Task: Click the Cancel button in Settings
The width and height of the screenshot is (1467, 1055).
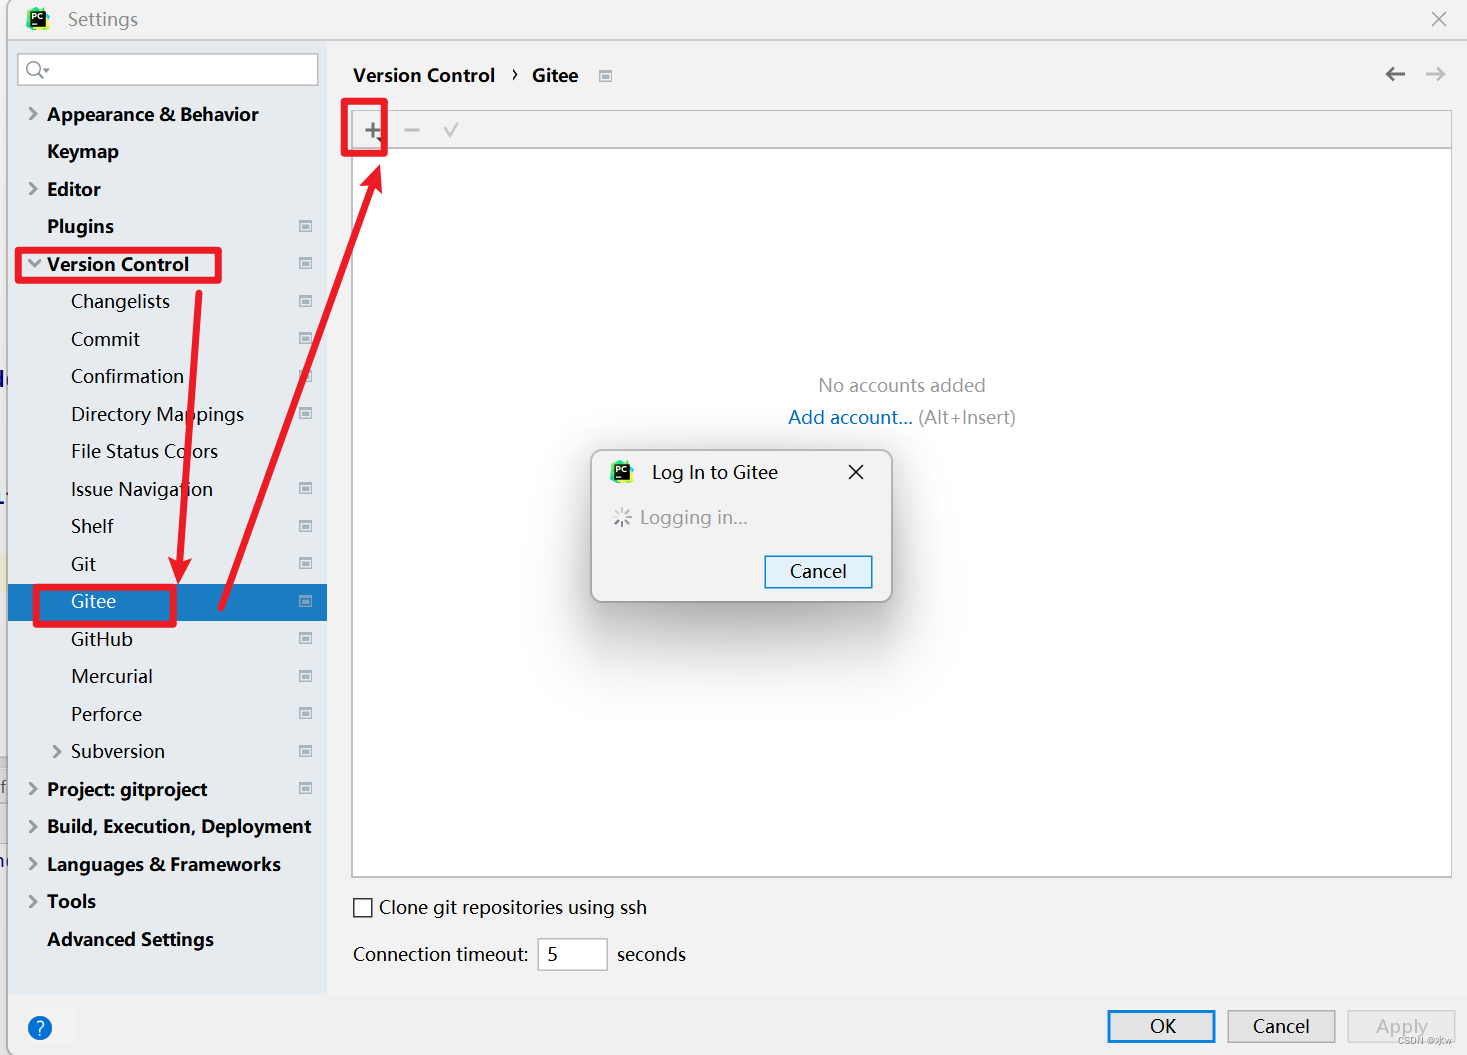Action: [1281, 1026]
